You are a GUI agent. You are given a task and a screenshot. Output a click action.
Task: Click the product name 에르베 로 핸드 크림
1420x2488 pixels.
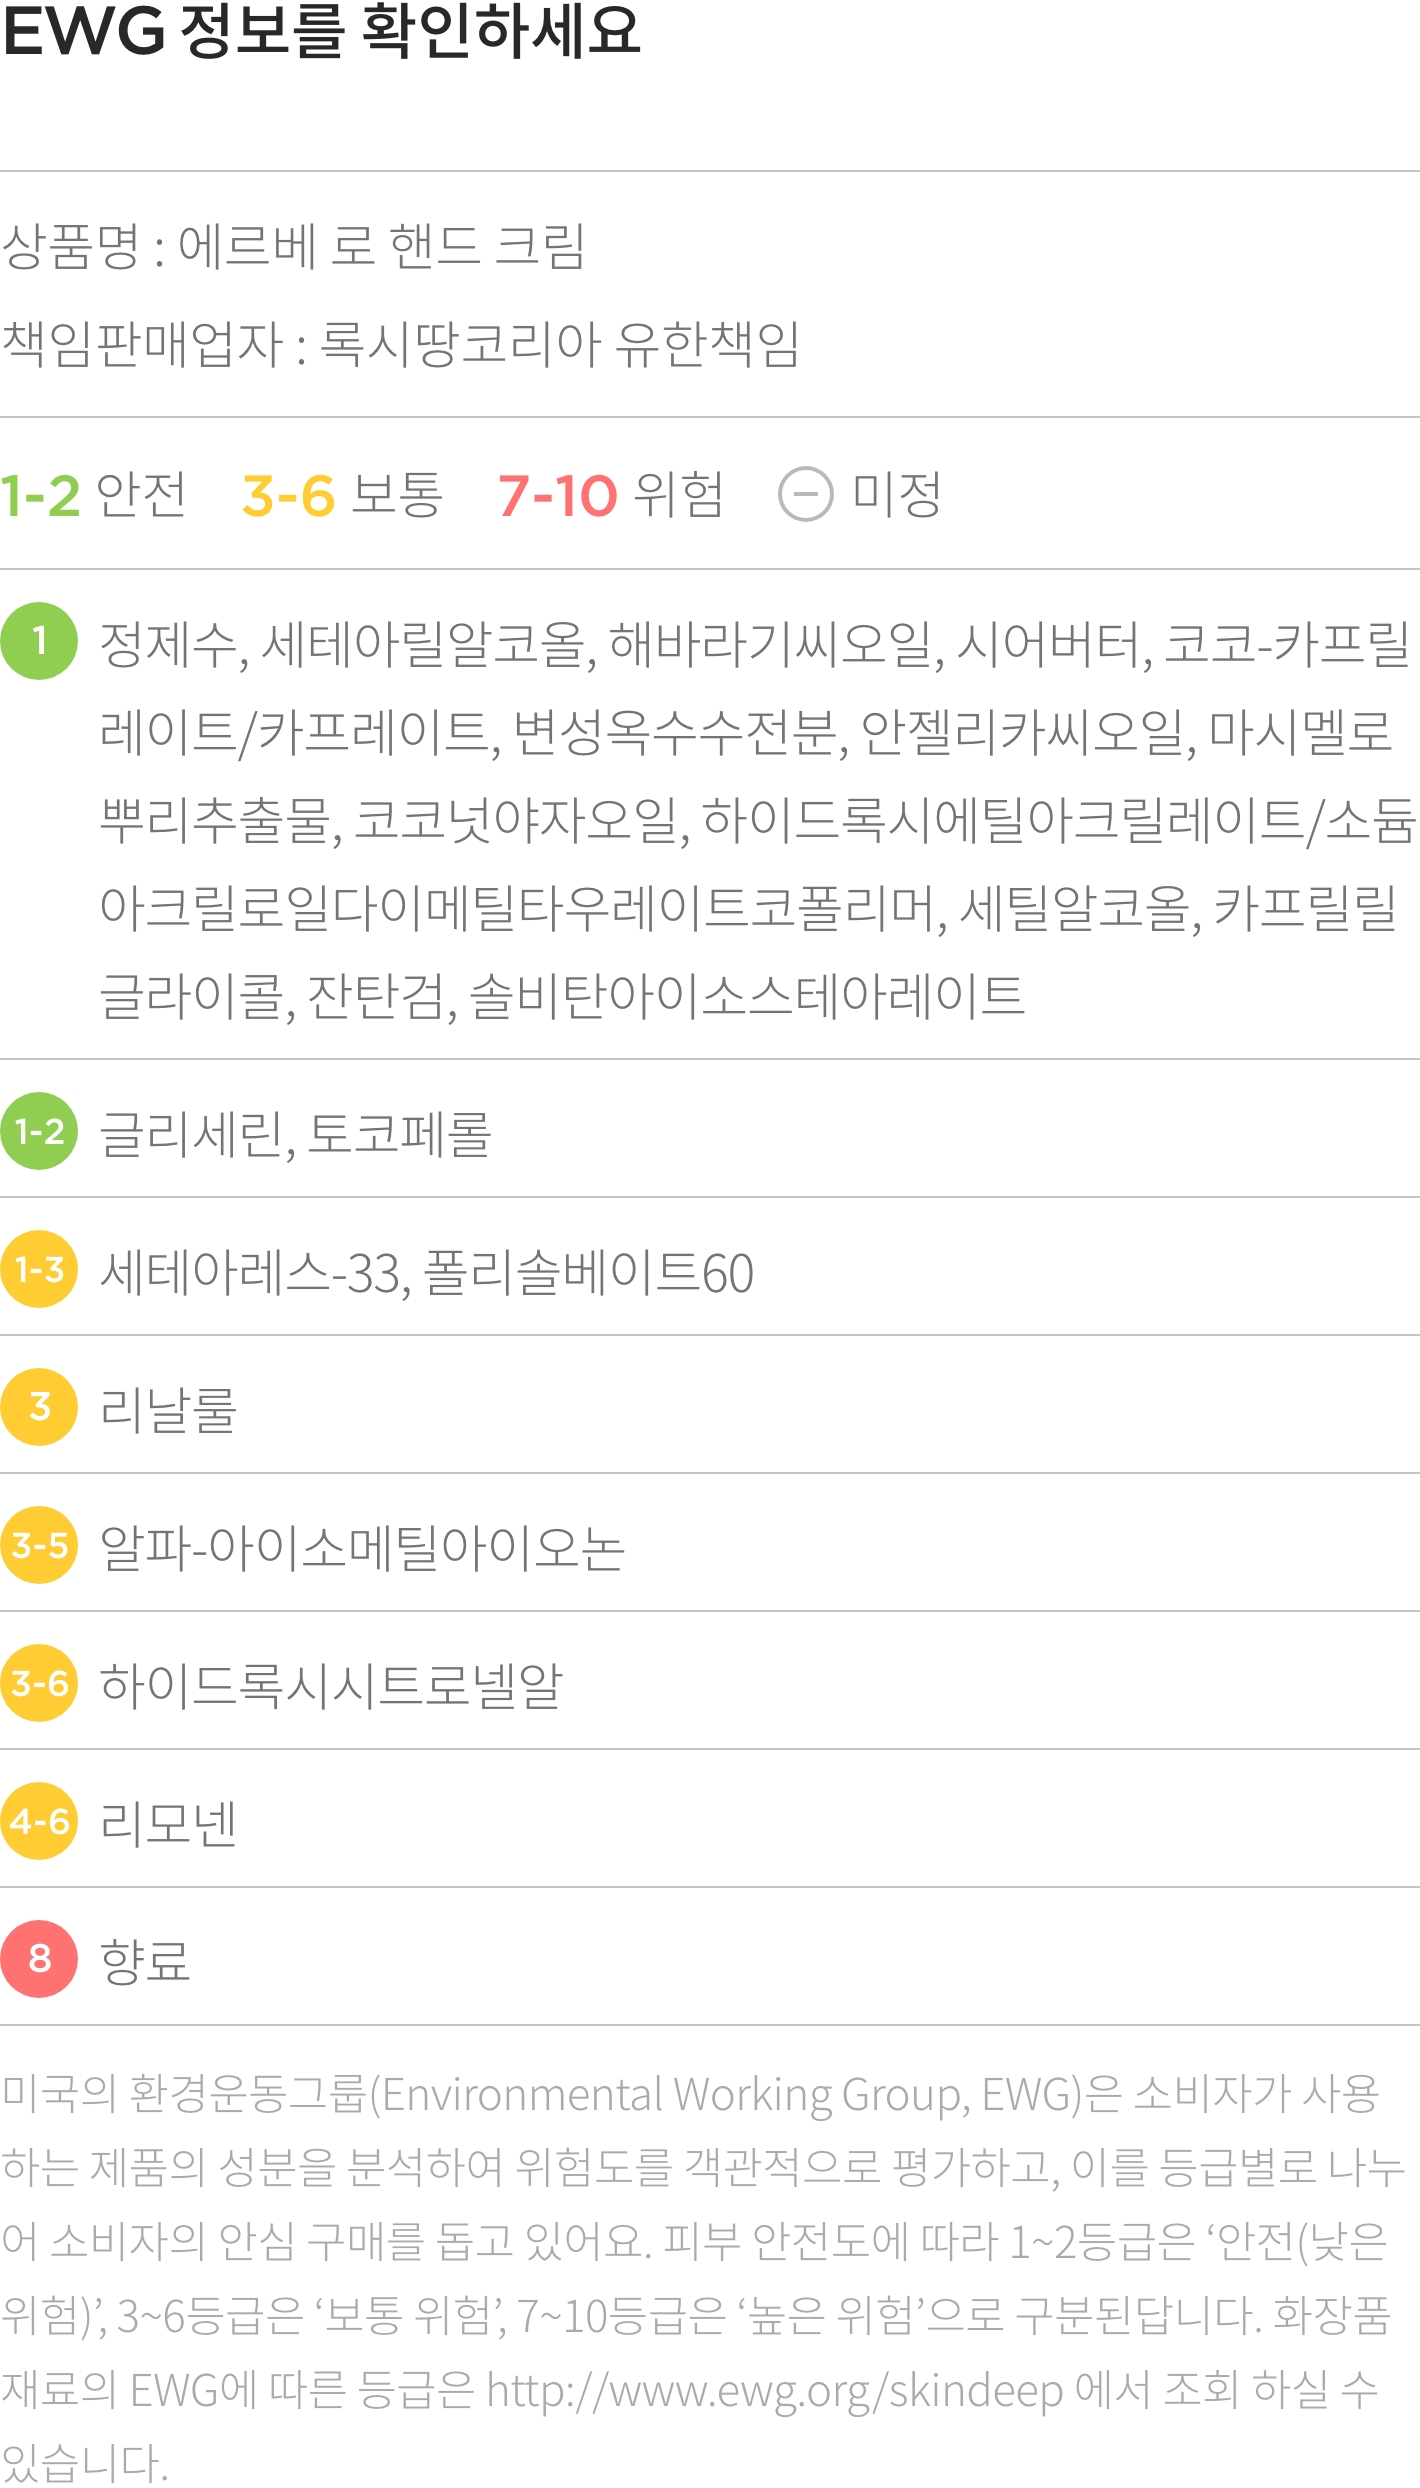coord(382,246)
